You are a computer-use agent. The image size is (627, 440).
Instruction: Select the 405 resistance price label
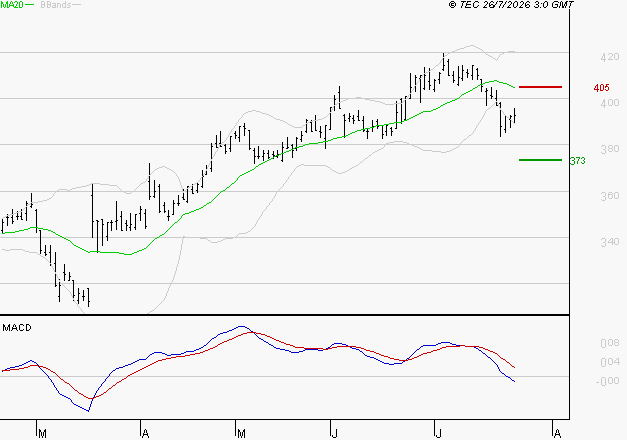click(601, 88)
